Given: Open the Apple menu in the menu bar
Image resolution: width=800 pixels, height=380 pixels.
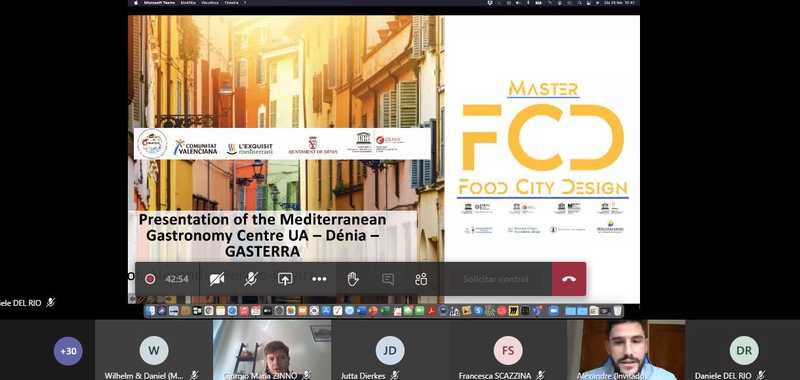Looking at the screenshot, I should 136,3.
